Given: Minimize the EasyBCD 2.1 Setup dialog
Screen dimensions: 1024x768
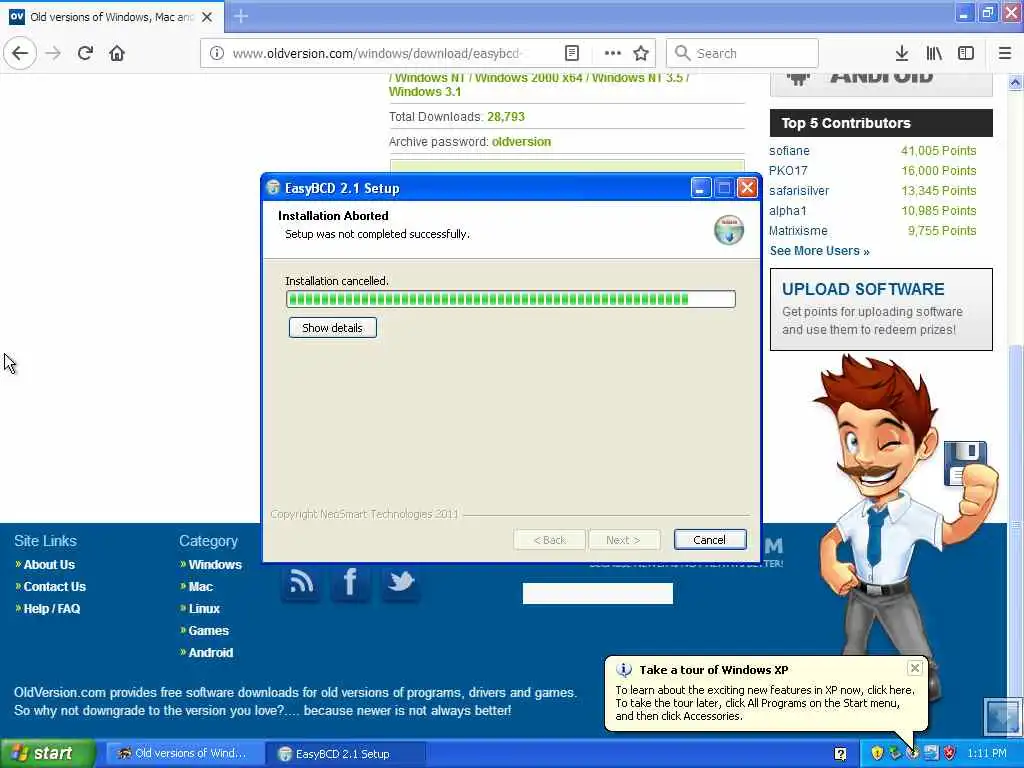Looking at the screenshot, I should (x=701, y=188).
